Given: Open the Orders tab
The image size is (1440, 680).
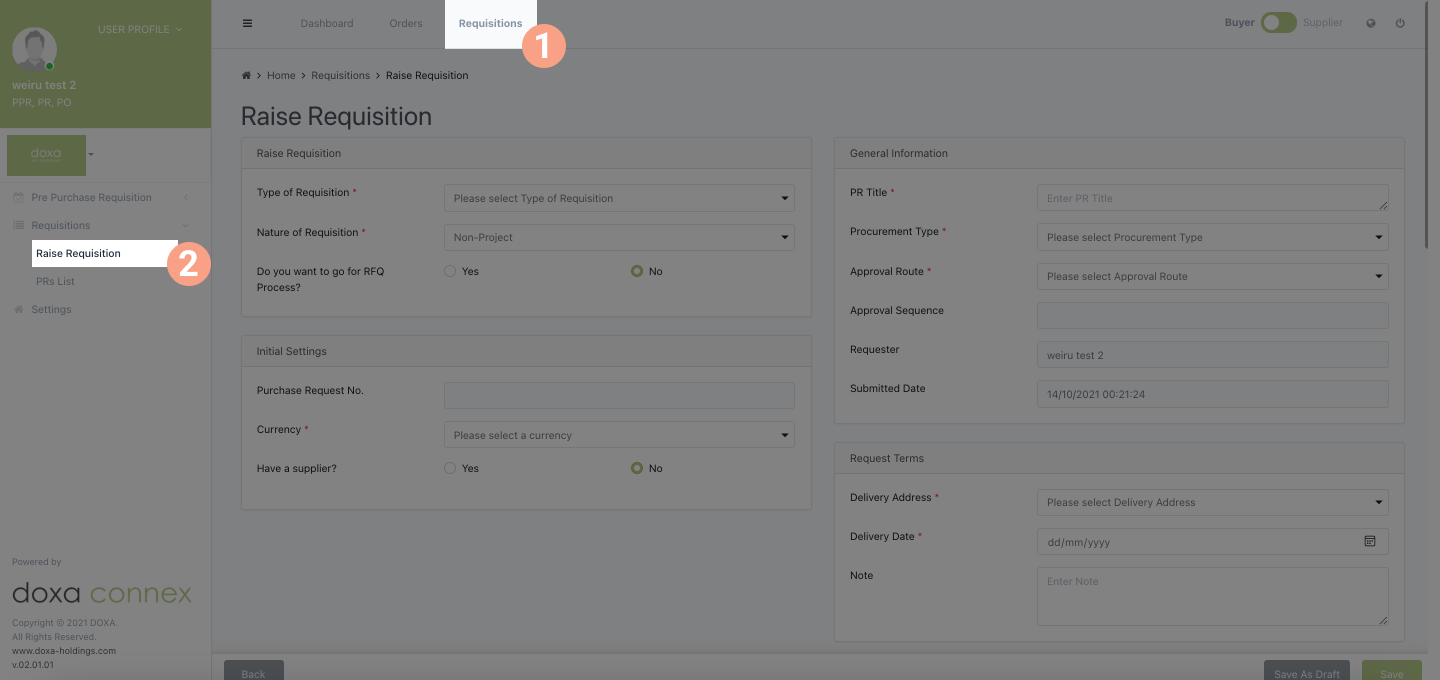Looking at the screenshot, I should click(406, 23).
